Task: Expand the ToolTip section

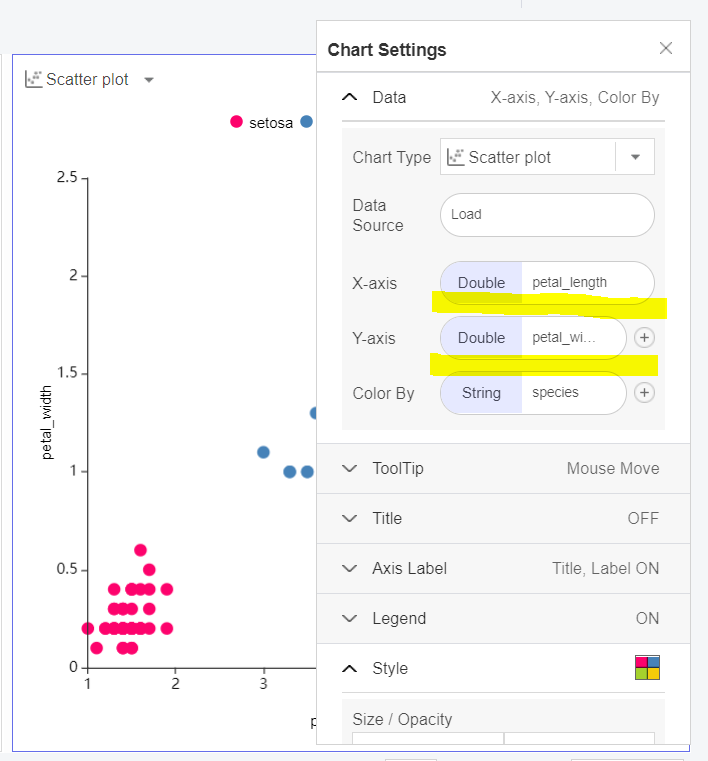Action: point(349,468)
